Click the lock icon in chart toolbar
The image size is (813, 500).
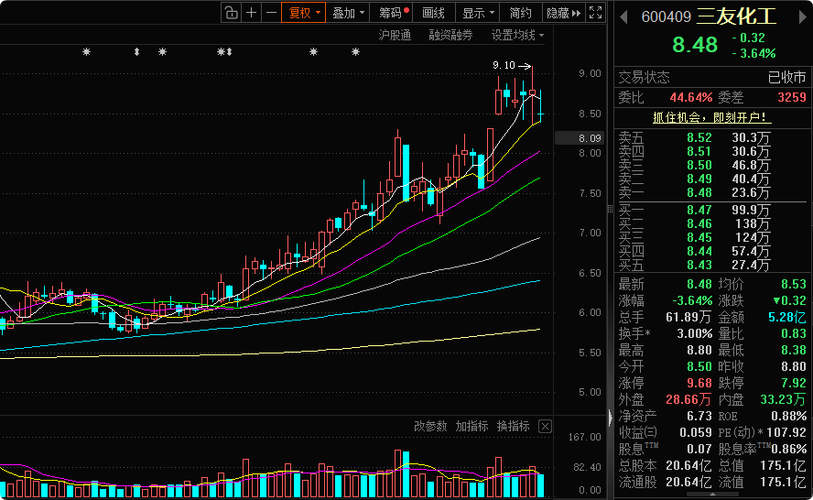point(231,13)
